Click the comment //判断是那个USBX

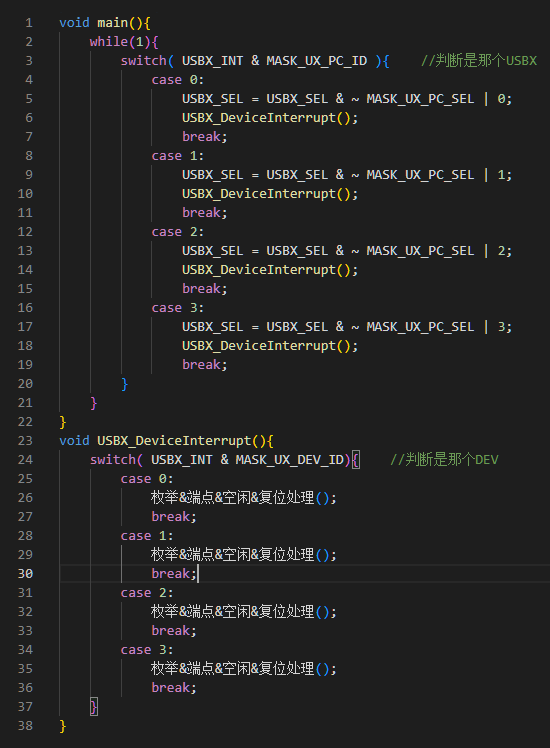(x=478, y=61)
